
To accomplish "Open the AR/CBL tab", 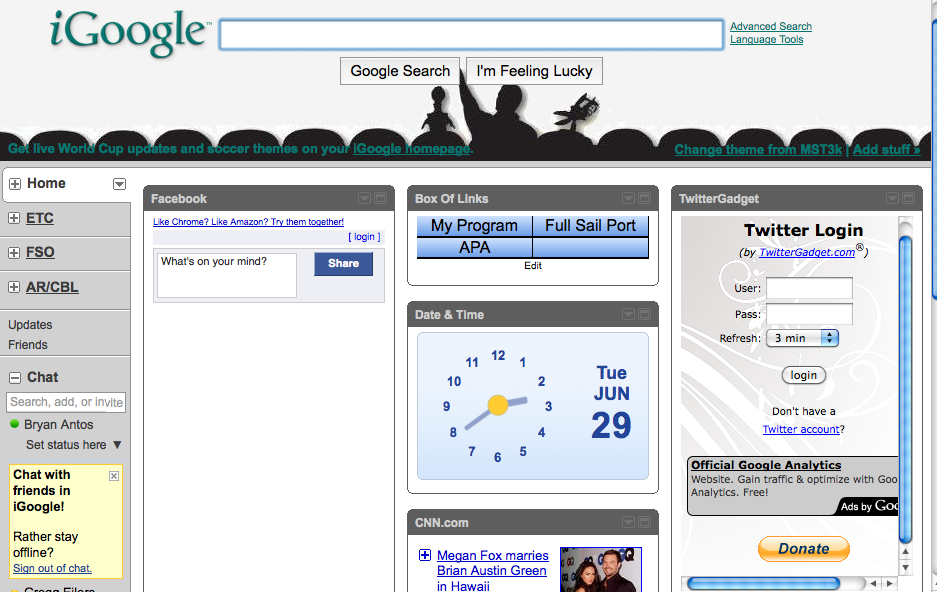I will pos(52,287).
